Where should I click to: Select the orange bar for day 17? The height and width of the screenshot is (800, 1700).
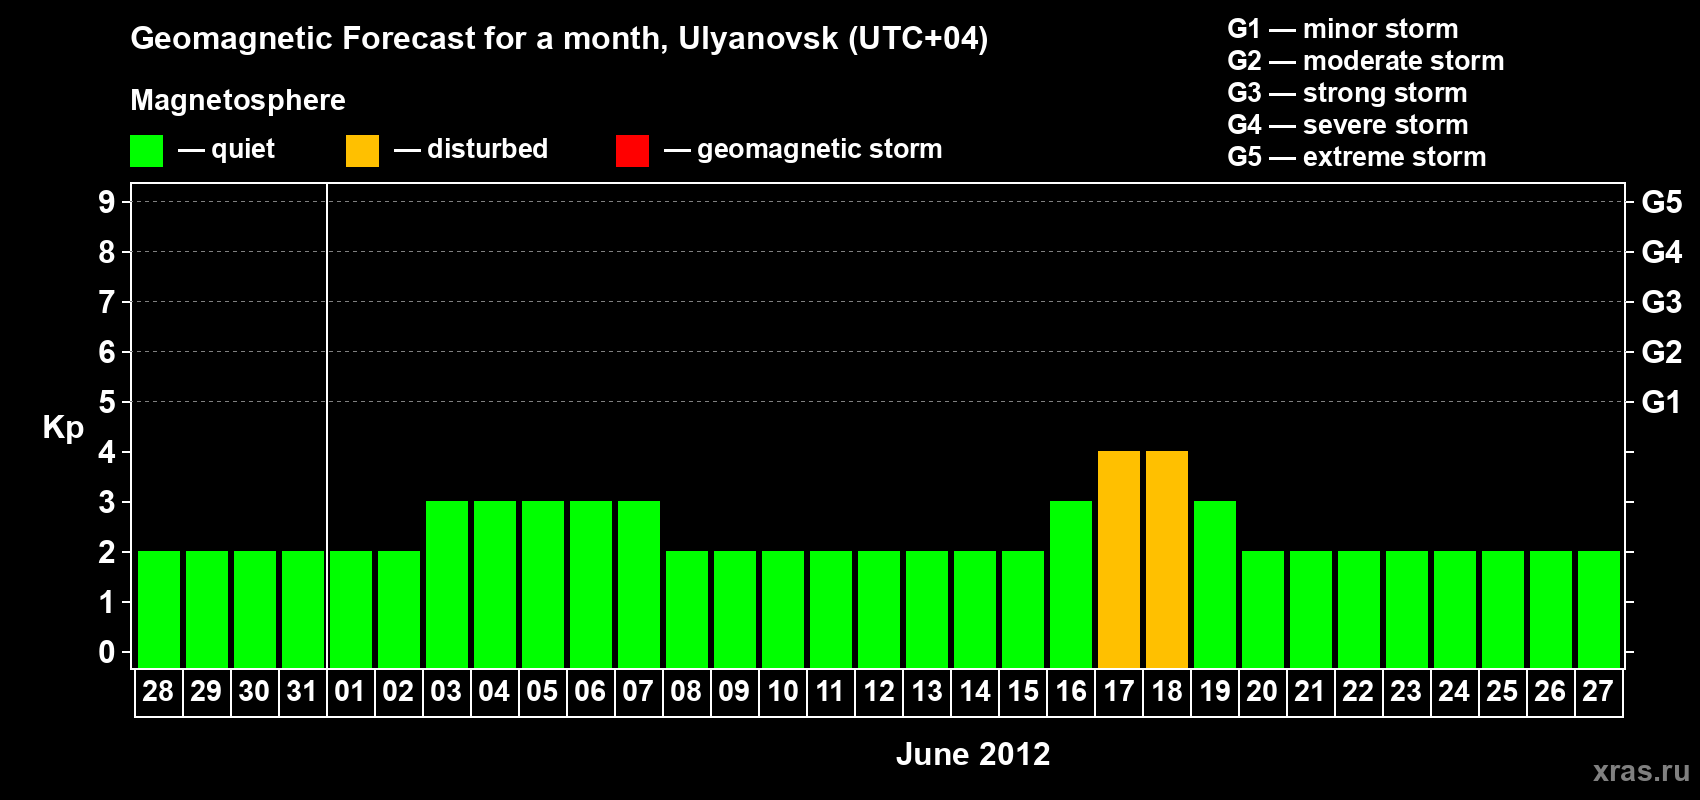point(1119,559)
